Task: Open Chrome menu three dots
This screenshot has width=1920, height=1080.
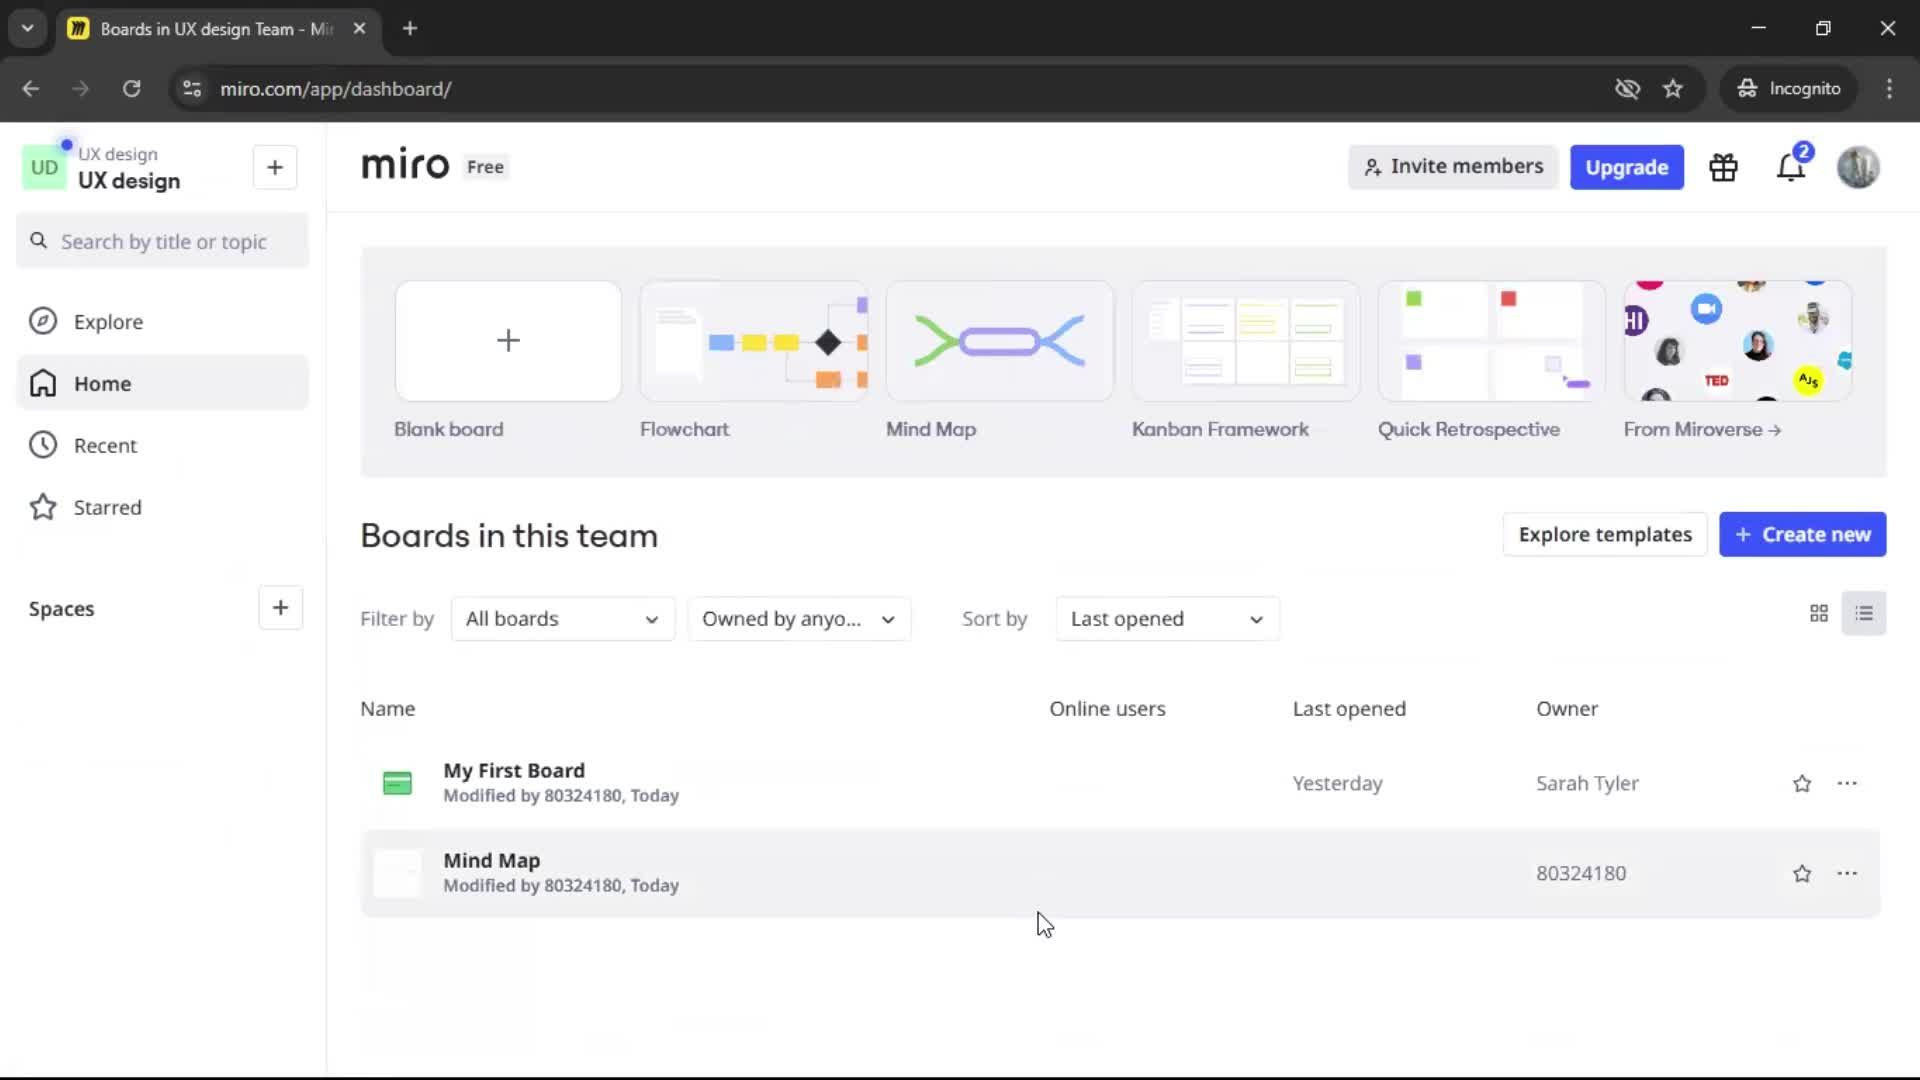Action: (1889, 89)
